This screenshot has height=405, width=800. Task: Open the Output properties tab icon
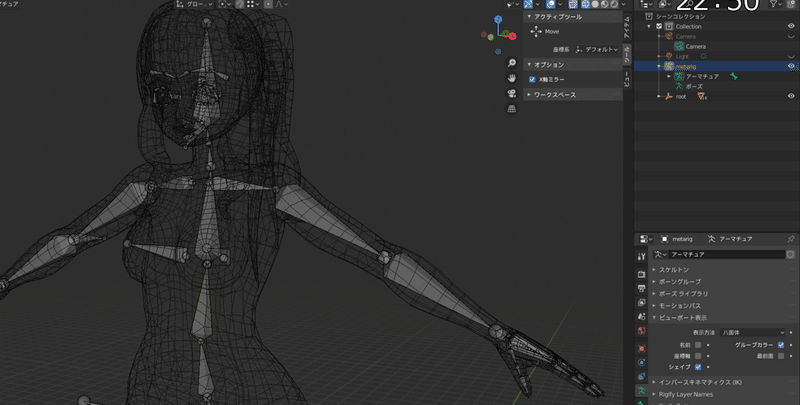(642, 288)
